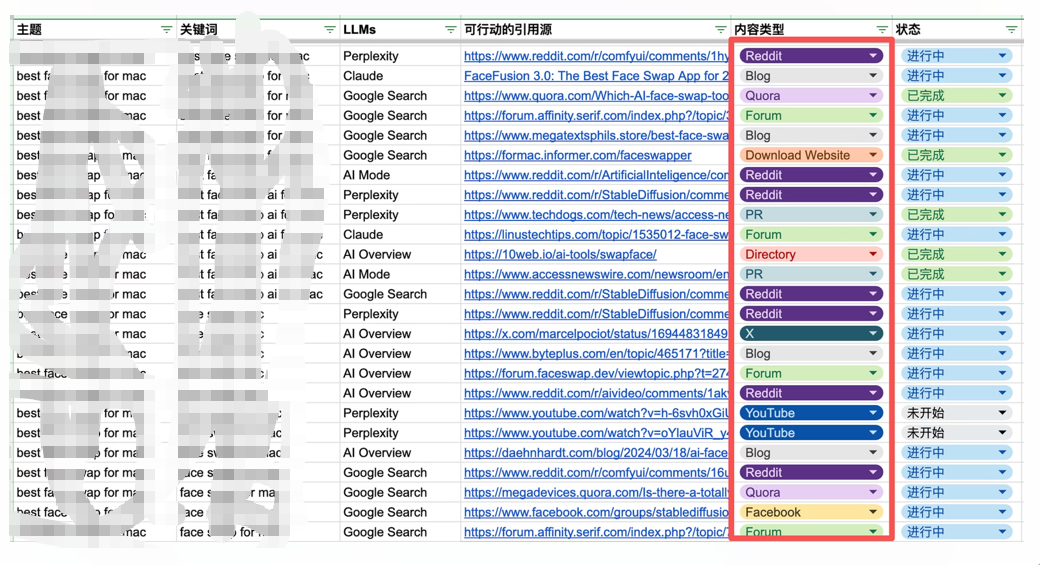Screen dimensions: 1040x565
Task: Open the FaceFusion 3.0 Best Face Swap link
Action: pos(596,76)
